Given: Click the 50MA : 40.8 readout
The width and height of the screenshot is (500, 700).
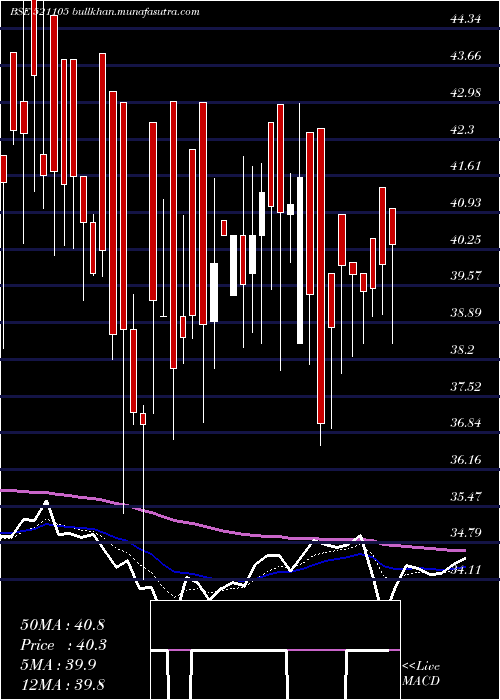Looking at the screenshot, I should pos(62,625).
